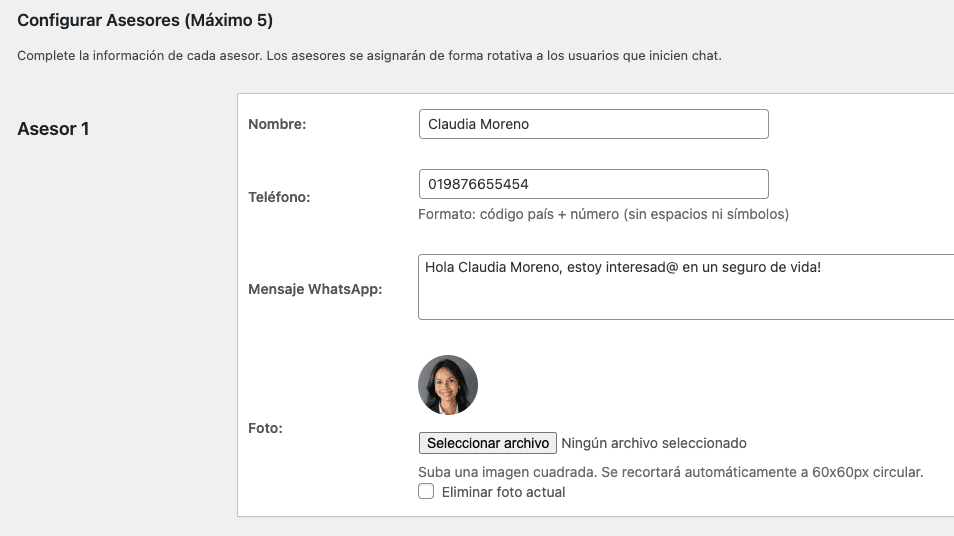954x536 pixels.
Task: Click the advisor rotation description paragraph
Action: (369, 56)
